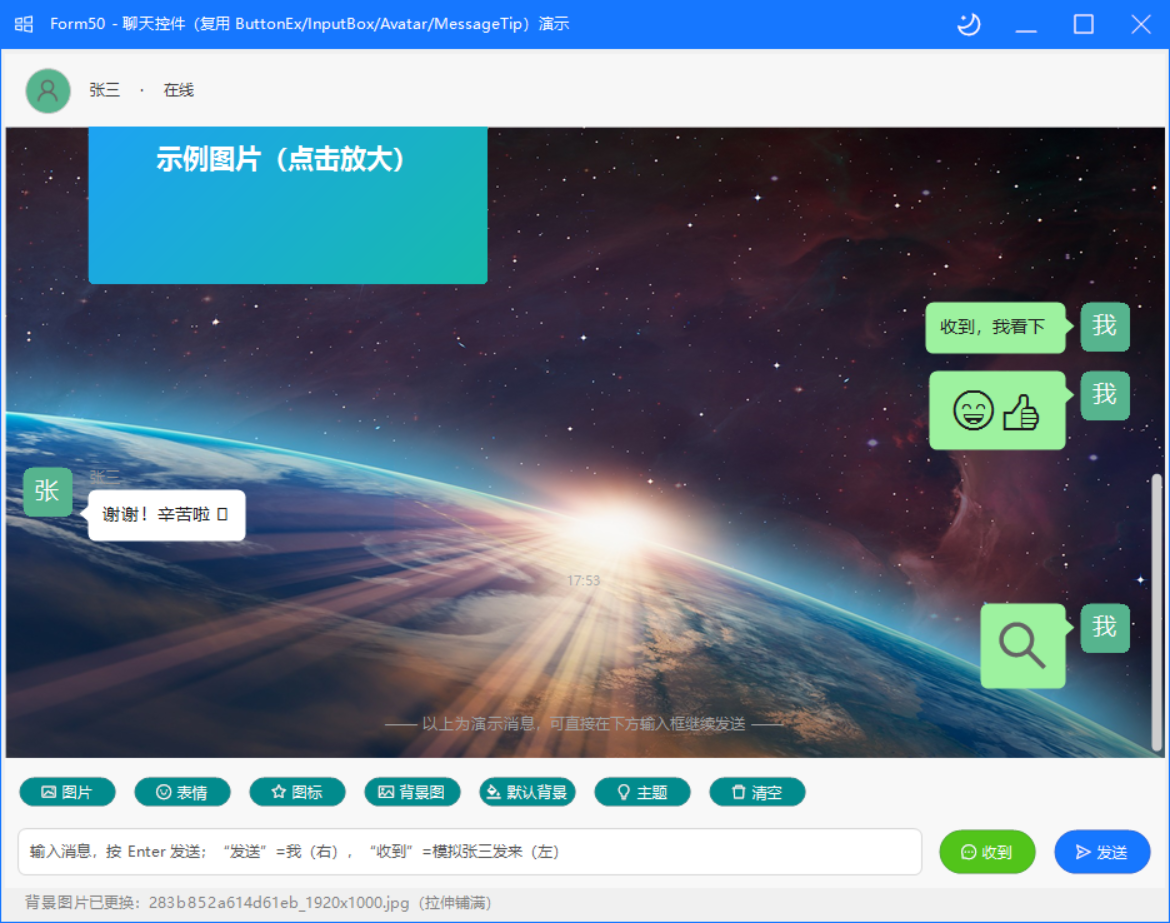Image resolution: width=1170 pixels, height=923 pixels.
Task: Click the background changed status bar message
Action: (x=258, y=903)
